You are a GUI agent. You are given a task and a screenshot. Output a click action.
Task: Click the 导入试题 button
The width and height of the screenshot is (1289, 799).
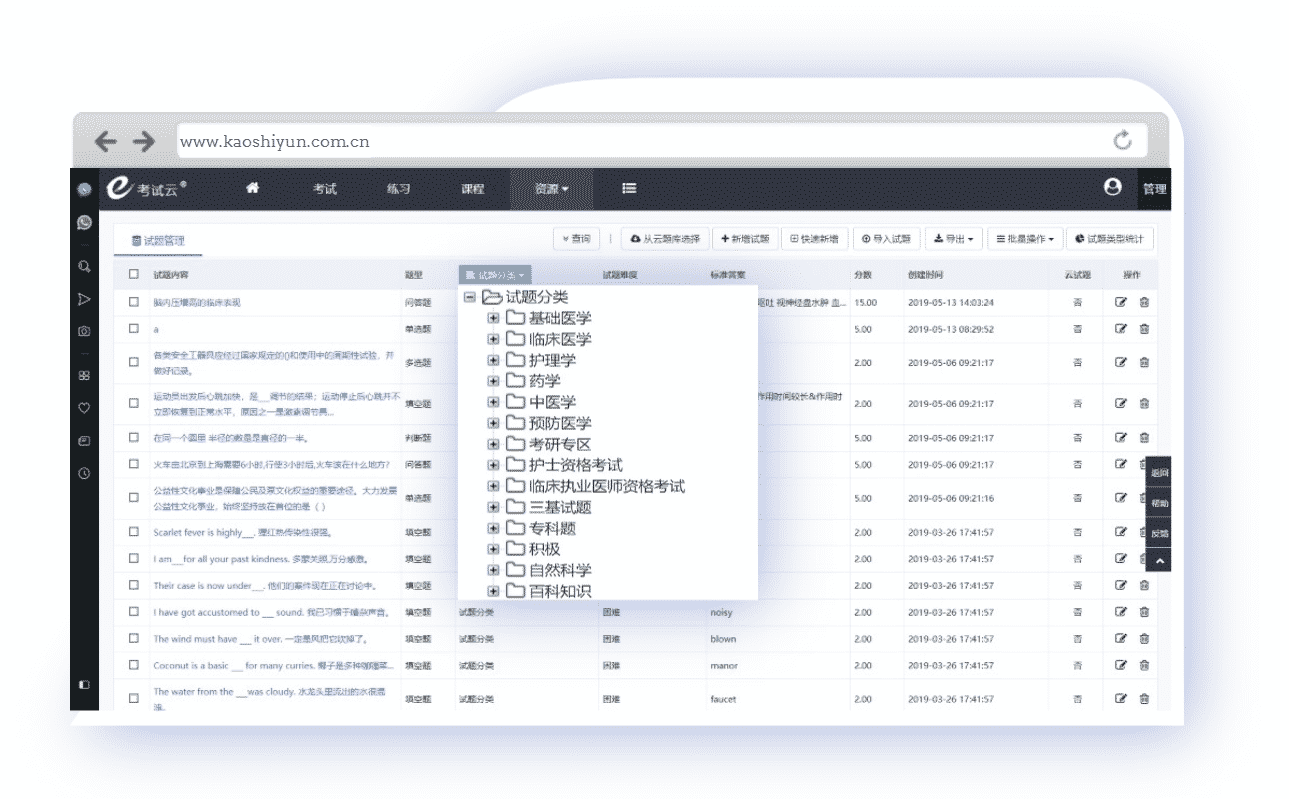pos(885,239)
